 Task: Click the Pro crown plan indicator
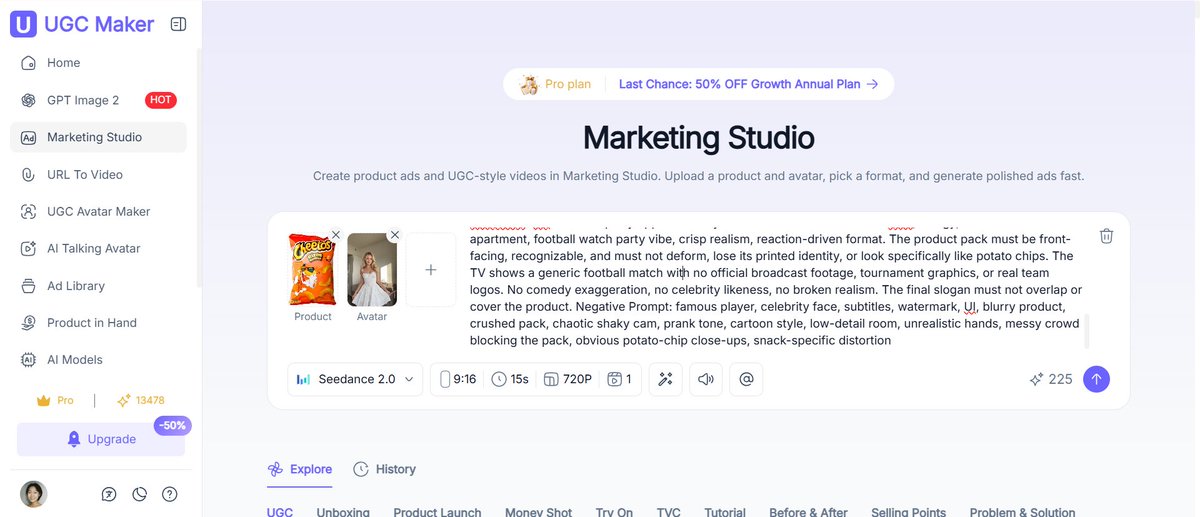[x=55, y=400]
